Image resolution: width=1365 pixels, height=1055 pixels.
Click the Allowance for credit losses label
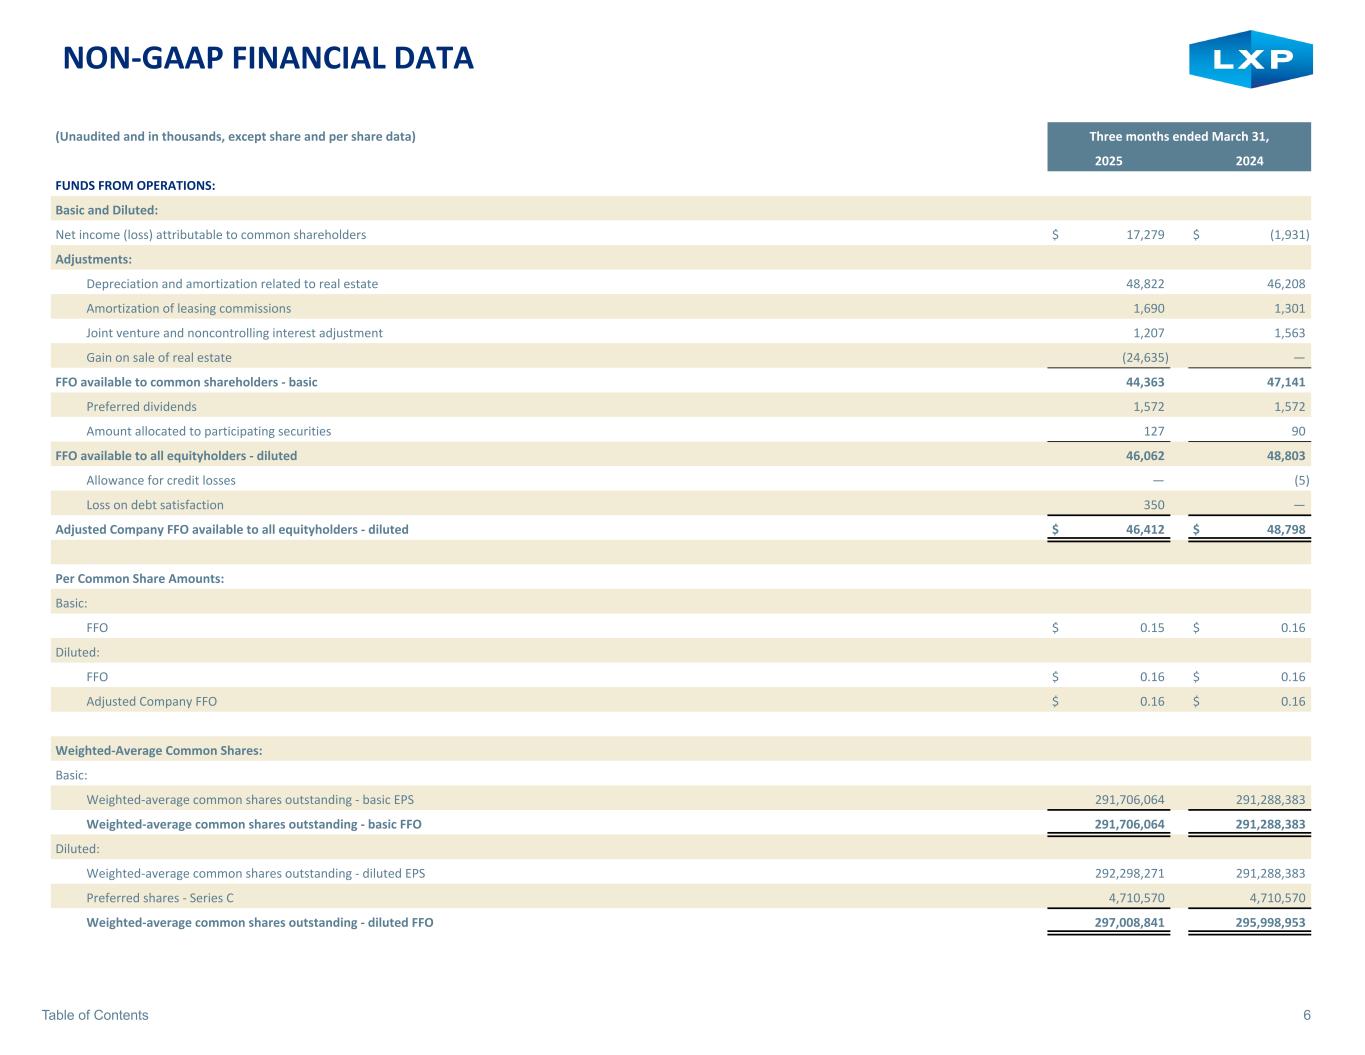click(x=161, y=480)
